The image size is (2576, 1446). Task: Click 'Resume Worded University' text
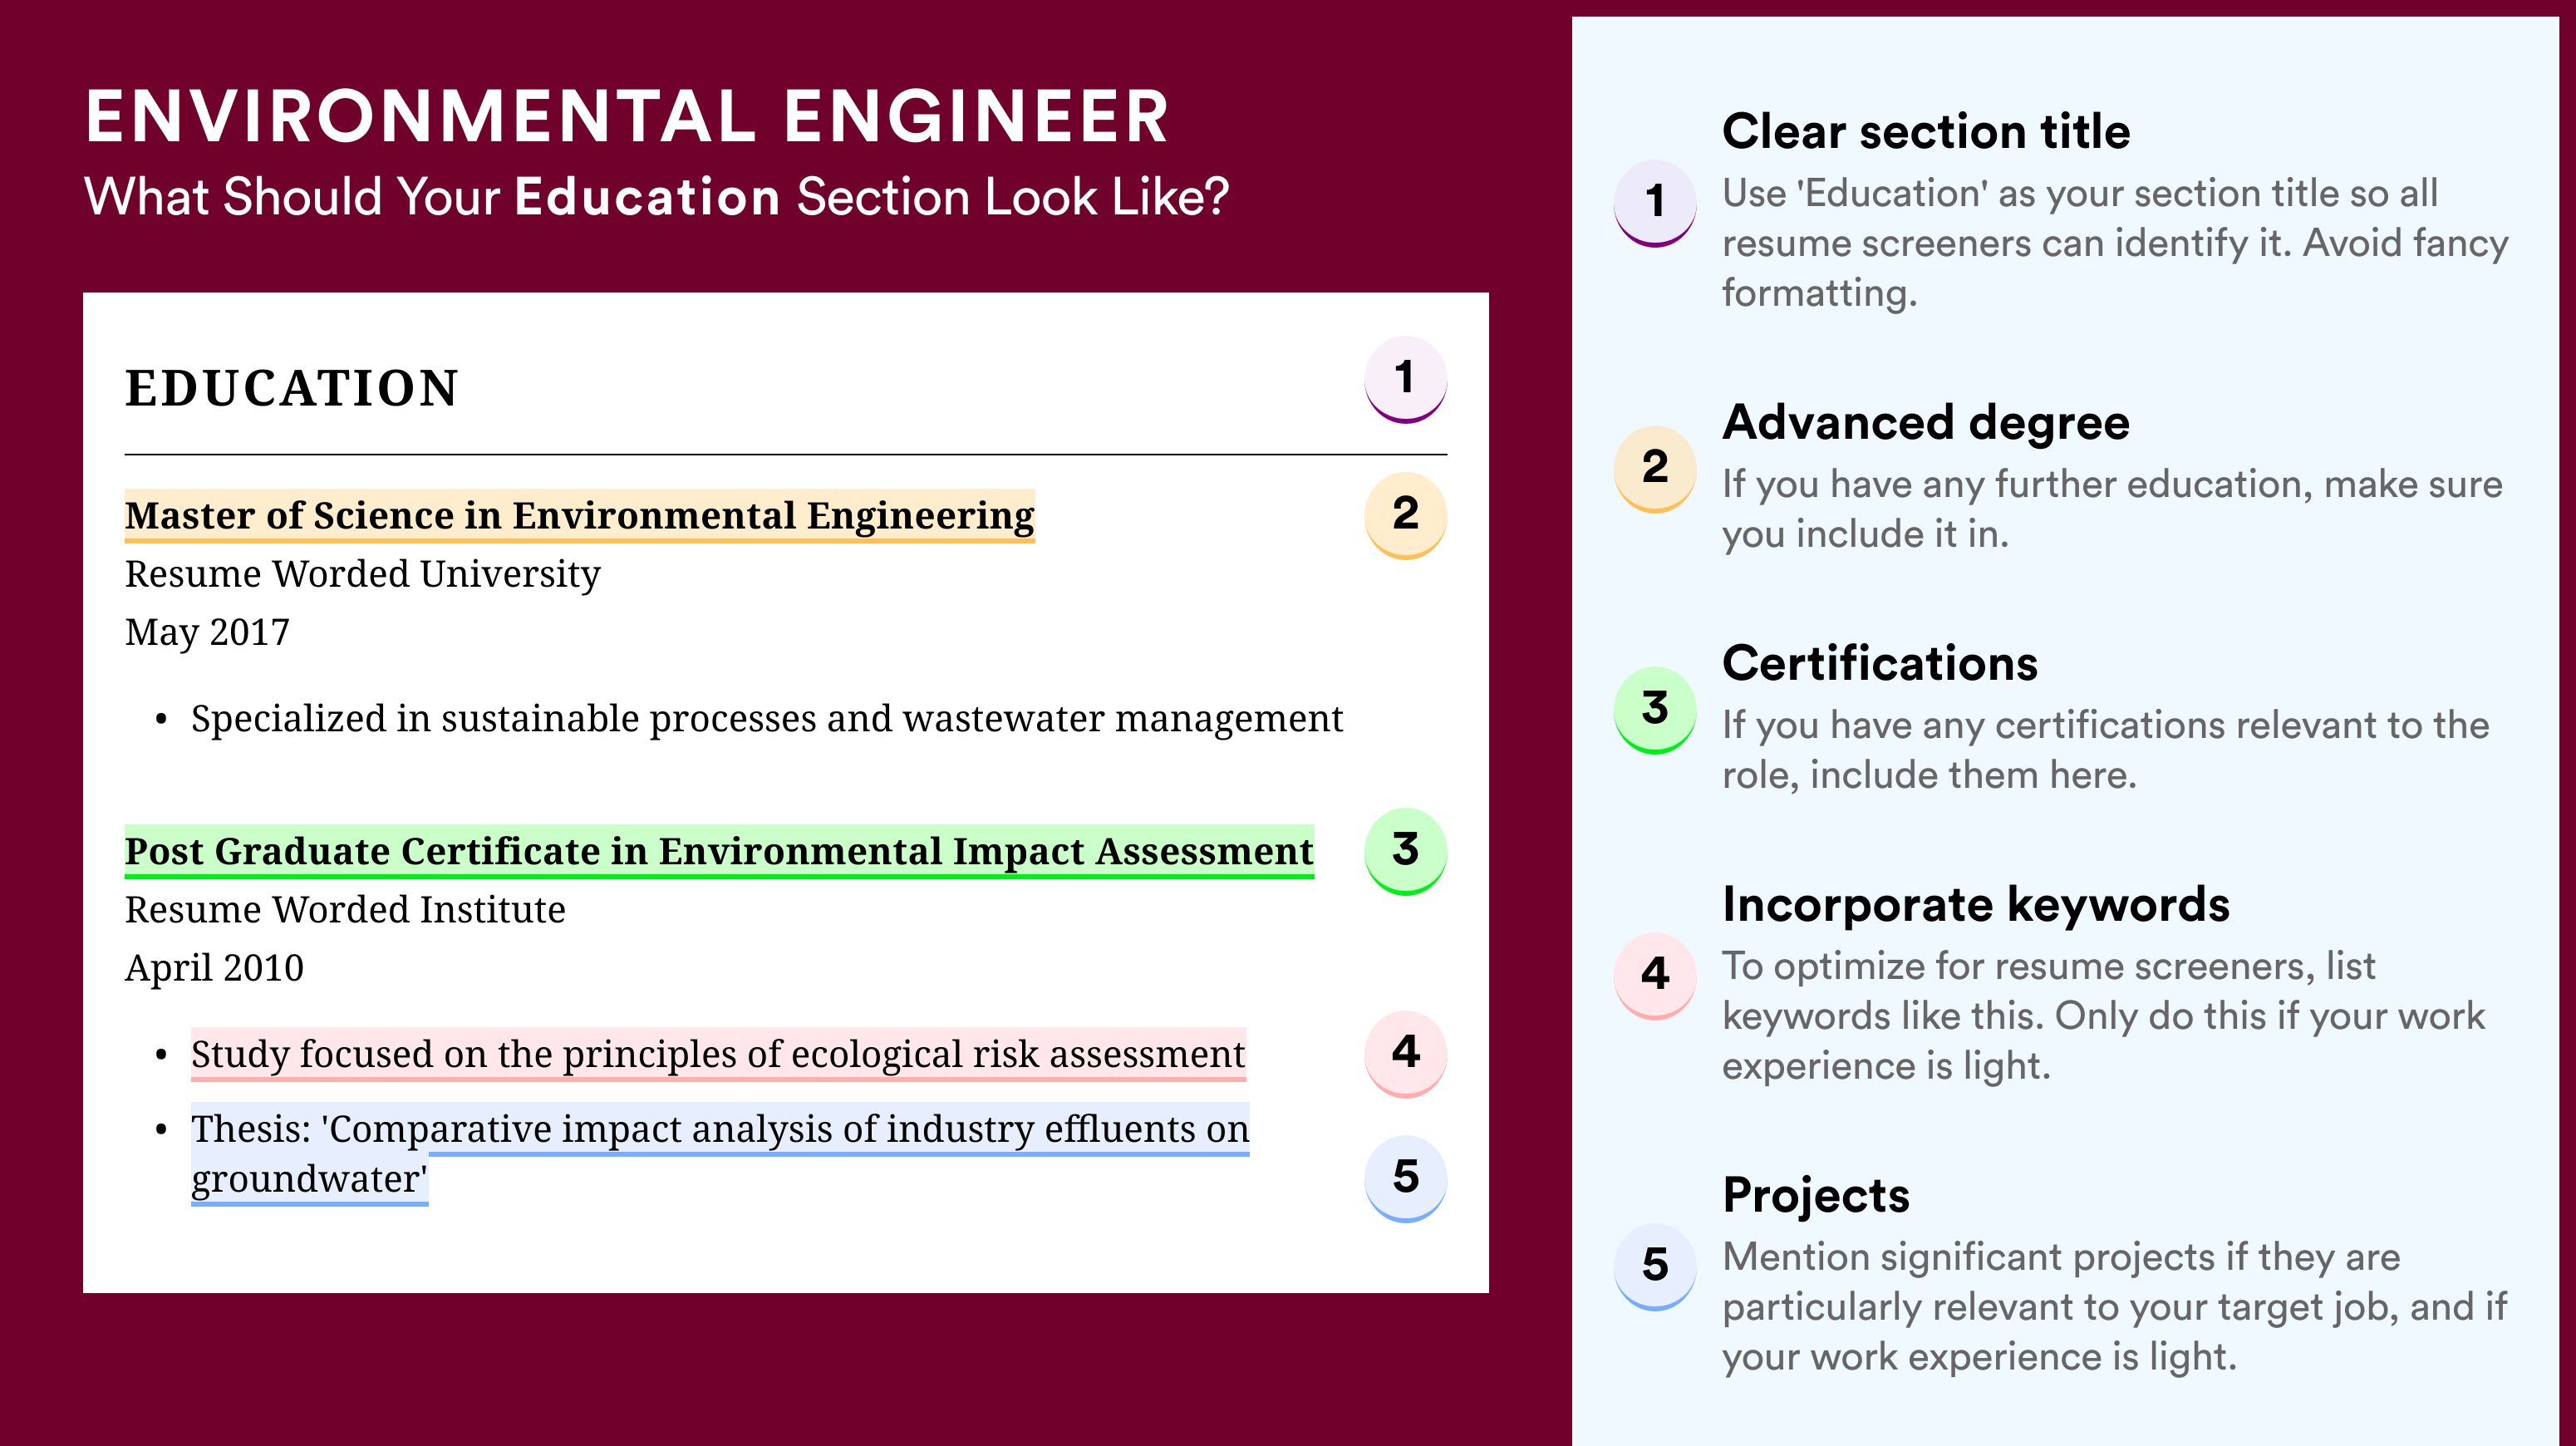pos(362,575)
